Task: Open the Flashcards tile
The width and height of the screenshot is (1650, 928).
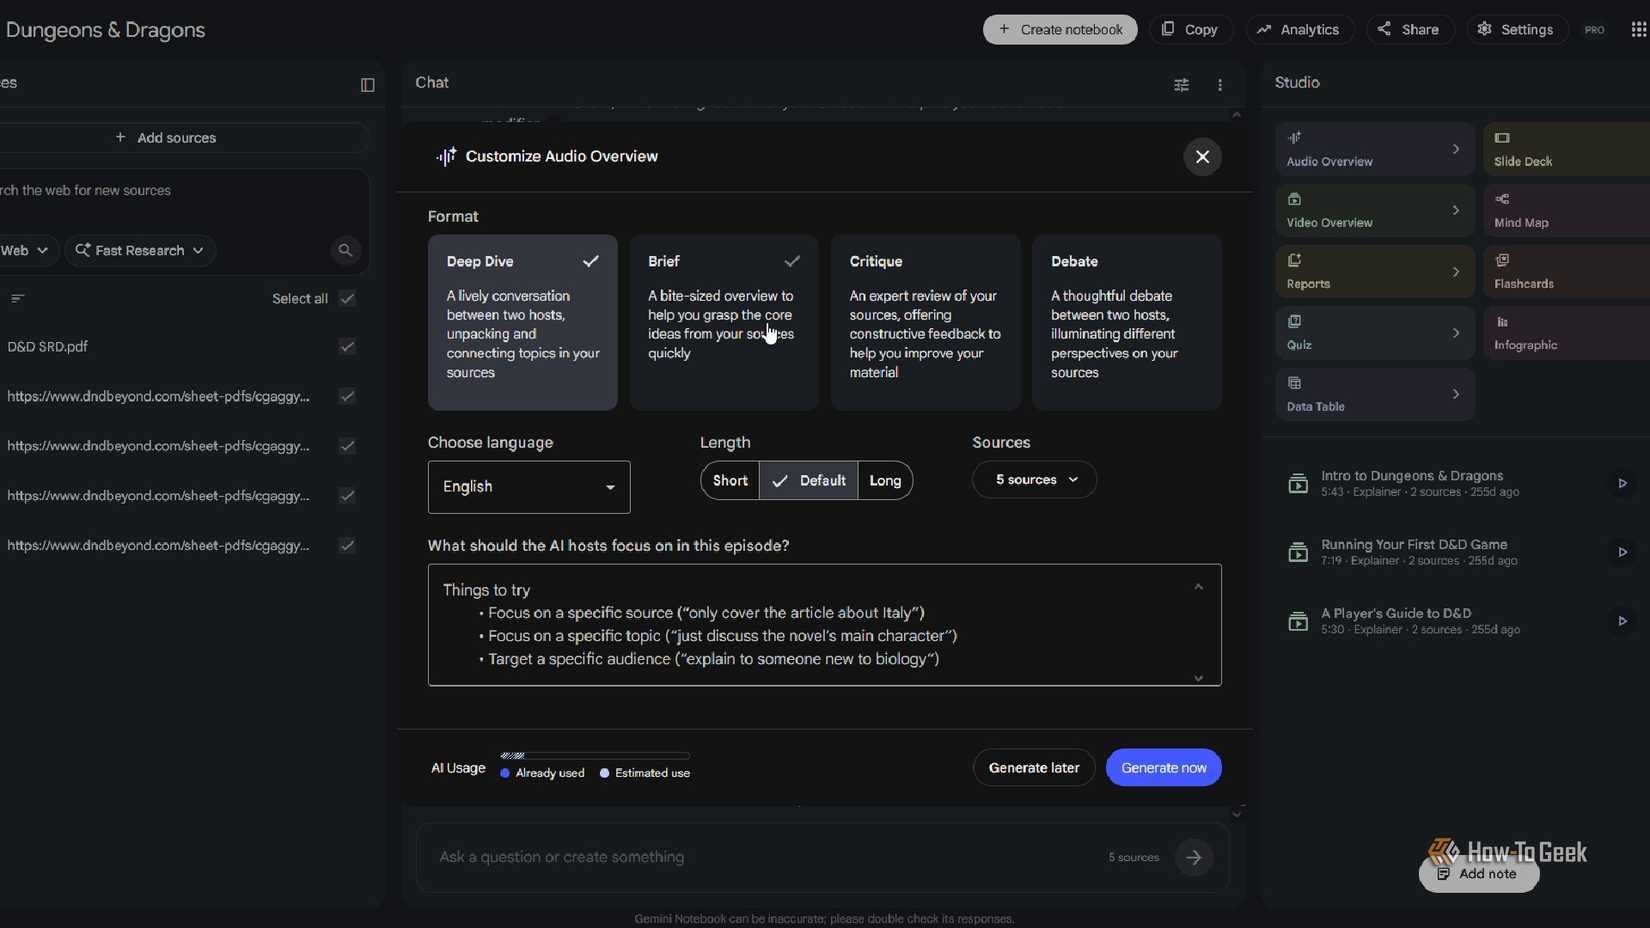Action: 1567,271
